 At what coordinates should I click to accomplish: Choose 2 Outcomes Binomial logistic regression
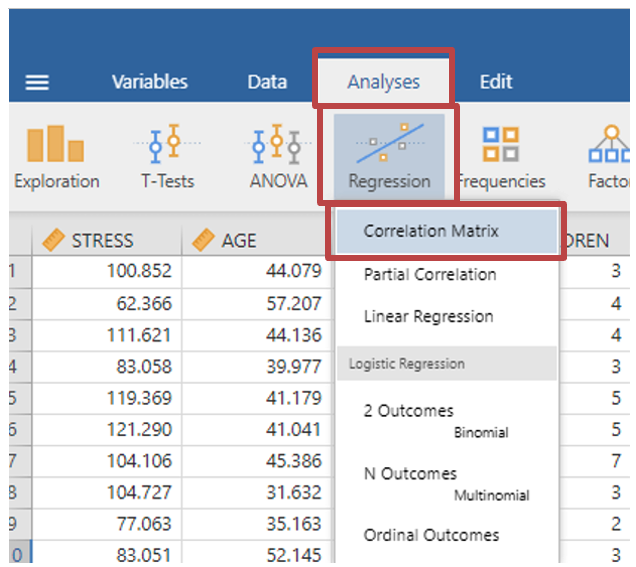tap(408, 411)
